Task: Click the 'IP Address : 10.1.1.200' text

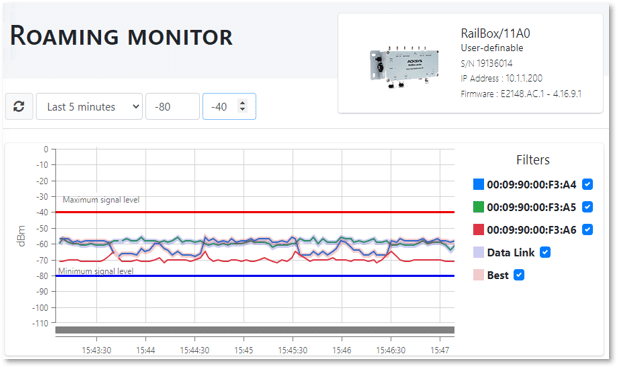Action: click(x=501, y=78)
